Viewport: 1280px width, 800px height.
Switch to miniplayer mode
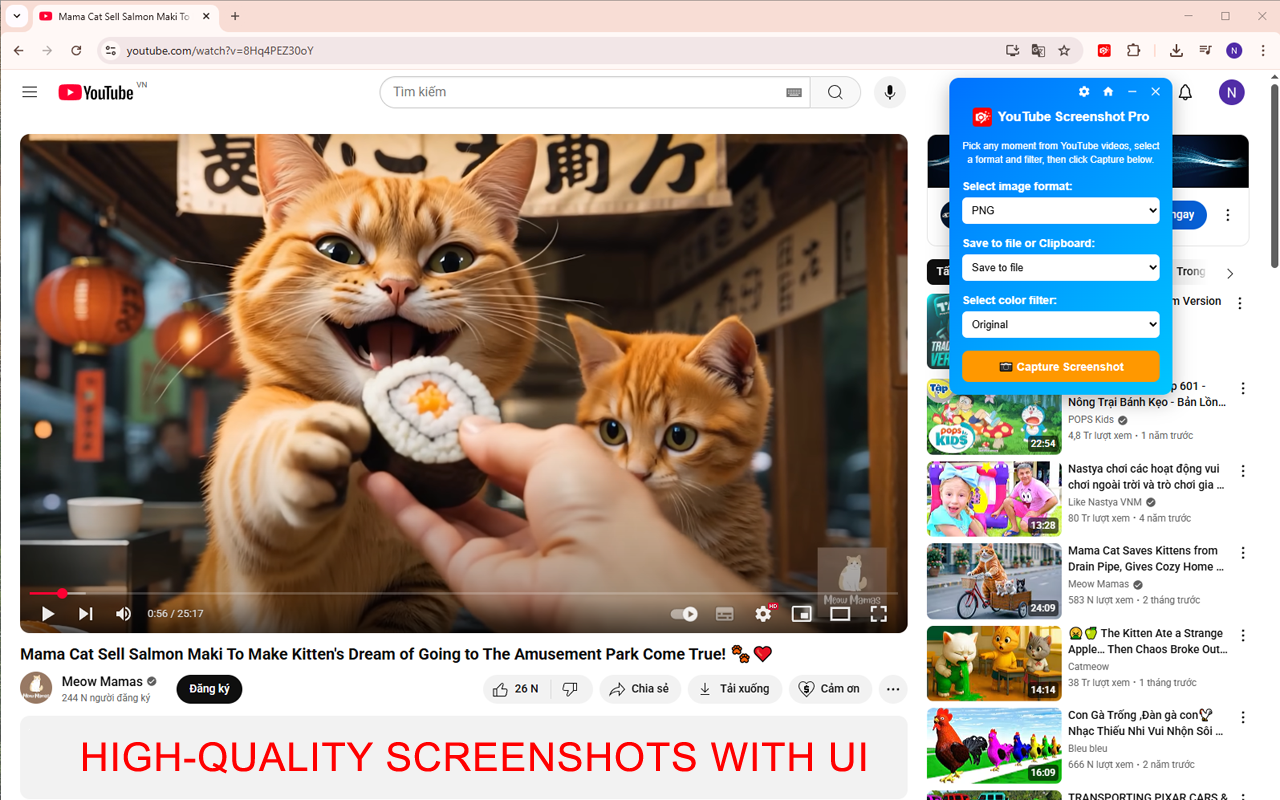(801, 613)
